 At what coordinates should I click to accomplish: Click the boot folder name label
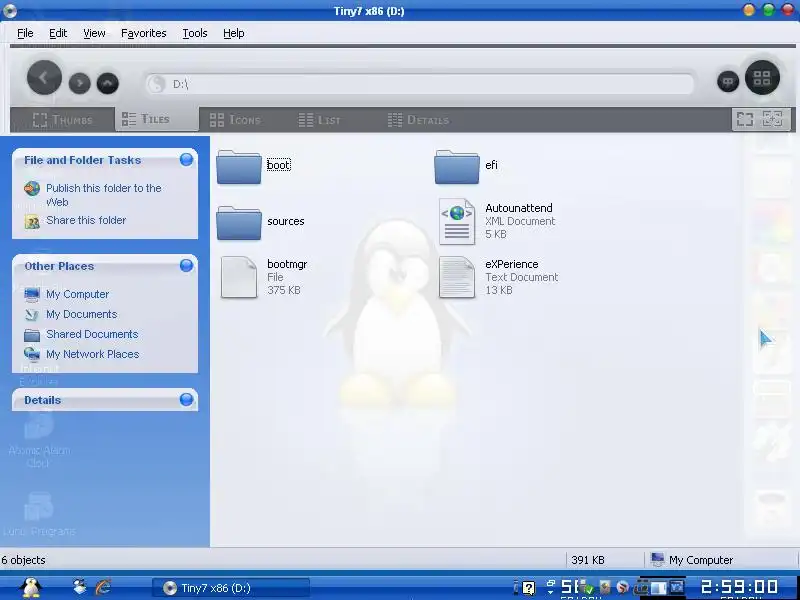(279, 165)
